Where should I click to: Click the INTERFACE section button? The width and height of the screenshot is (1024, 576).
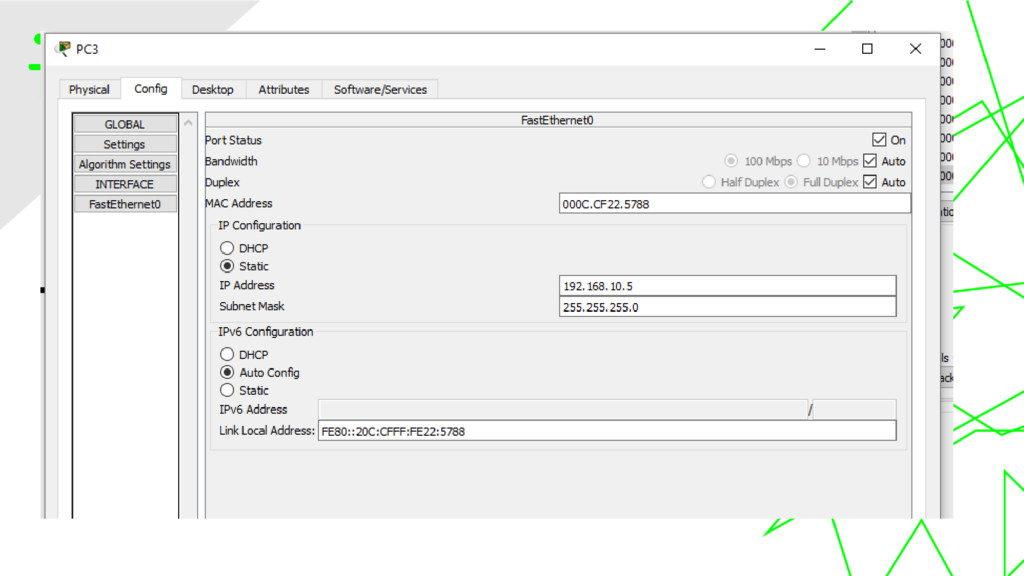[x=125, y=184]
